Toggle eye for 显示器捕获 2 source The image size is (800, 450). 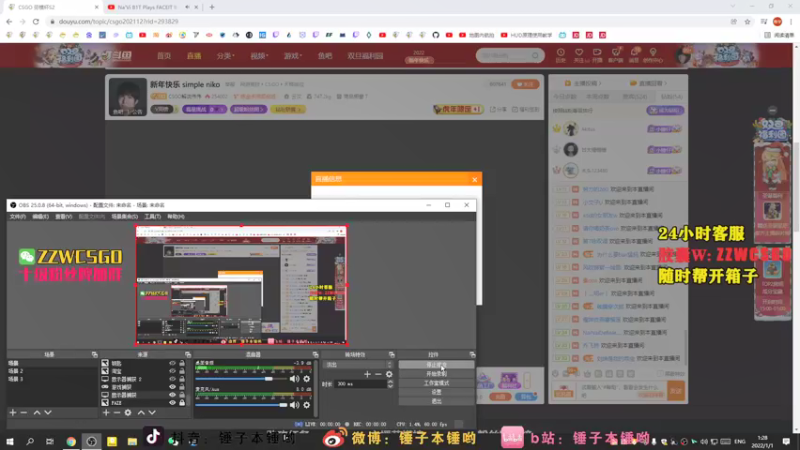[172, 379]
